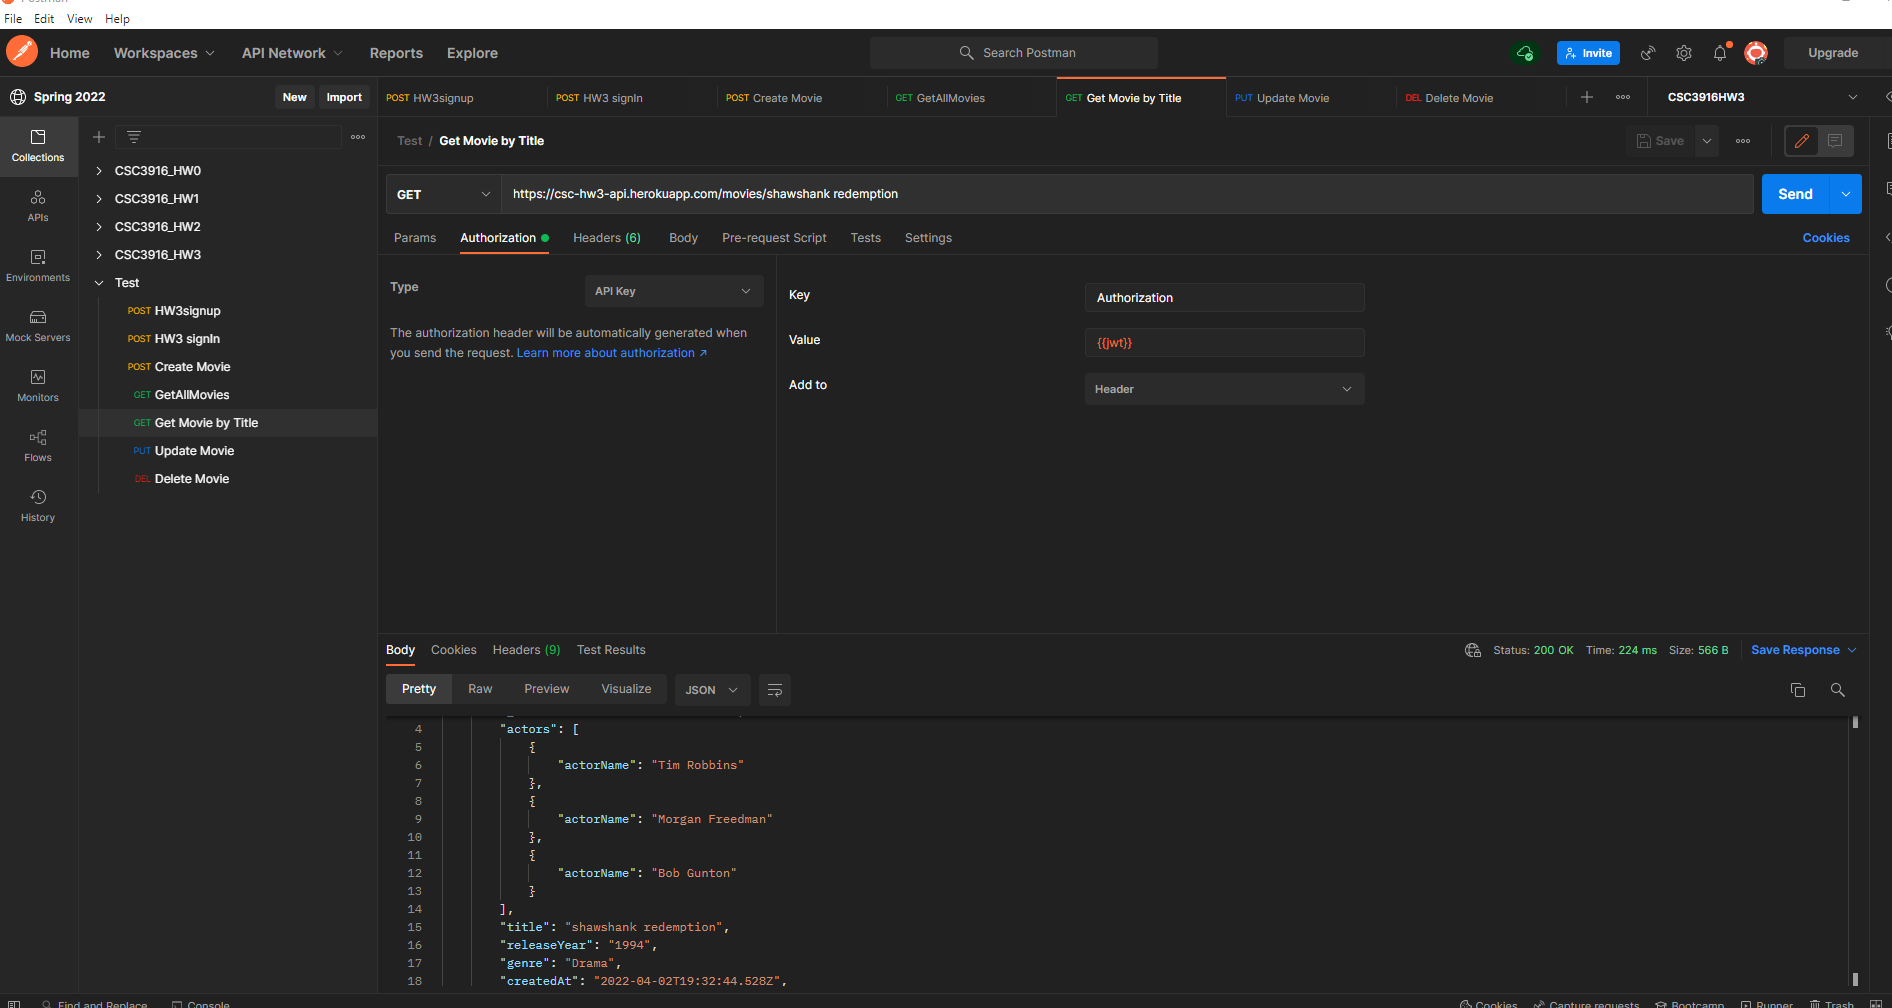Open the GET request method dropdown
The image size is (1892, 1008).
click(442, 194)
